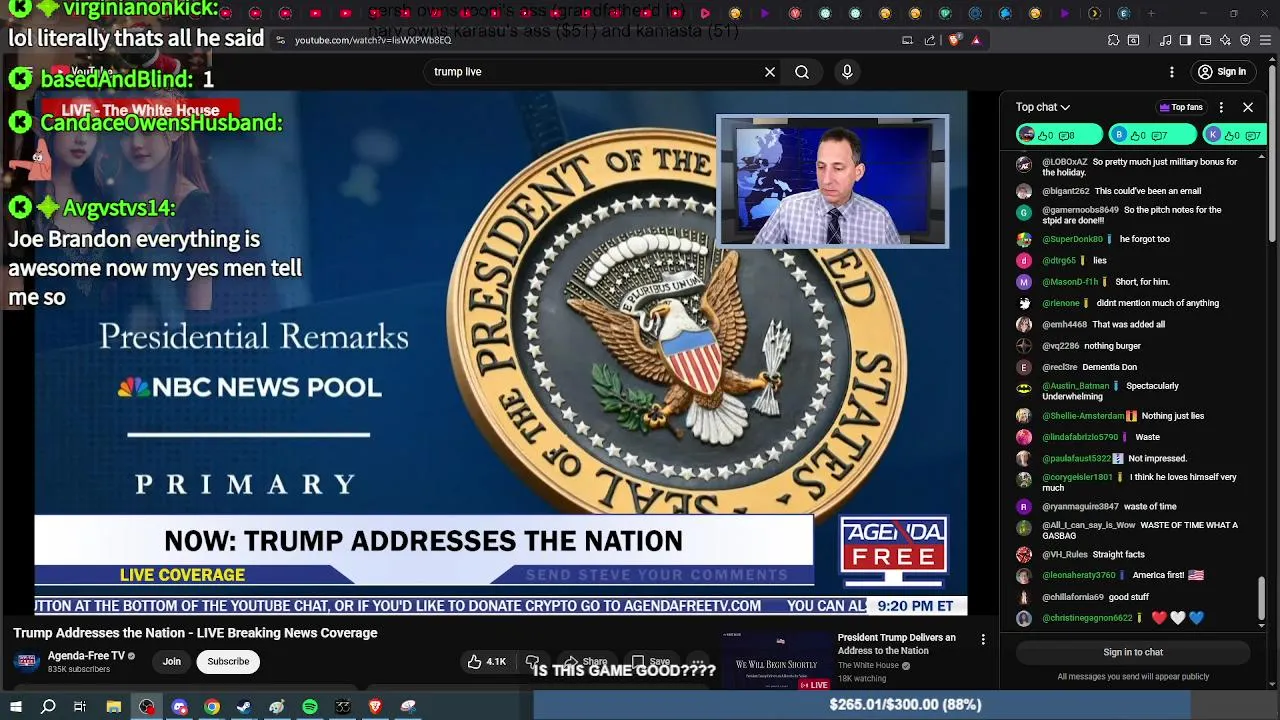Share this page using address bar share icon

click(930, 40)
